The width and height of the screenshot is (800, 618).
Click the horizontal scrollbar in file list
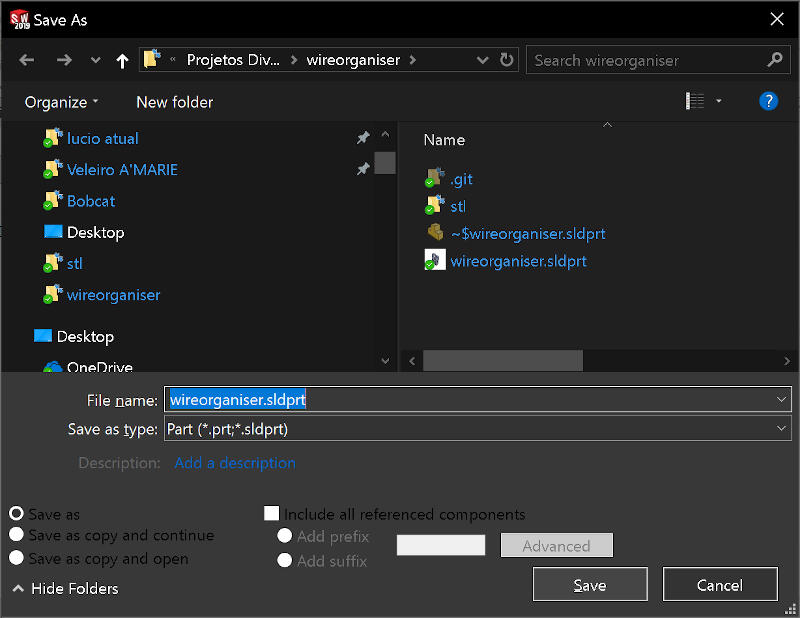click(x=502, y=360)
